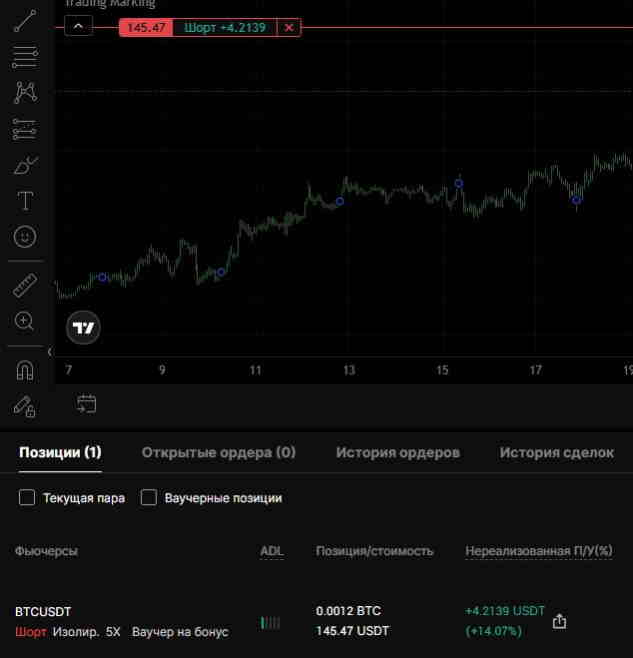Viewport: 633px width, 658px height.
Task: Share the BTCUSDT position PnL
Action: point(559,621)
